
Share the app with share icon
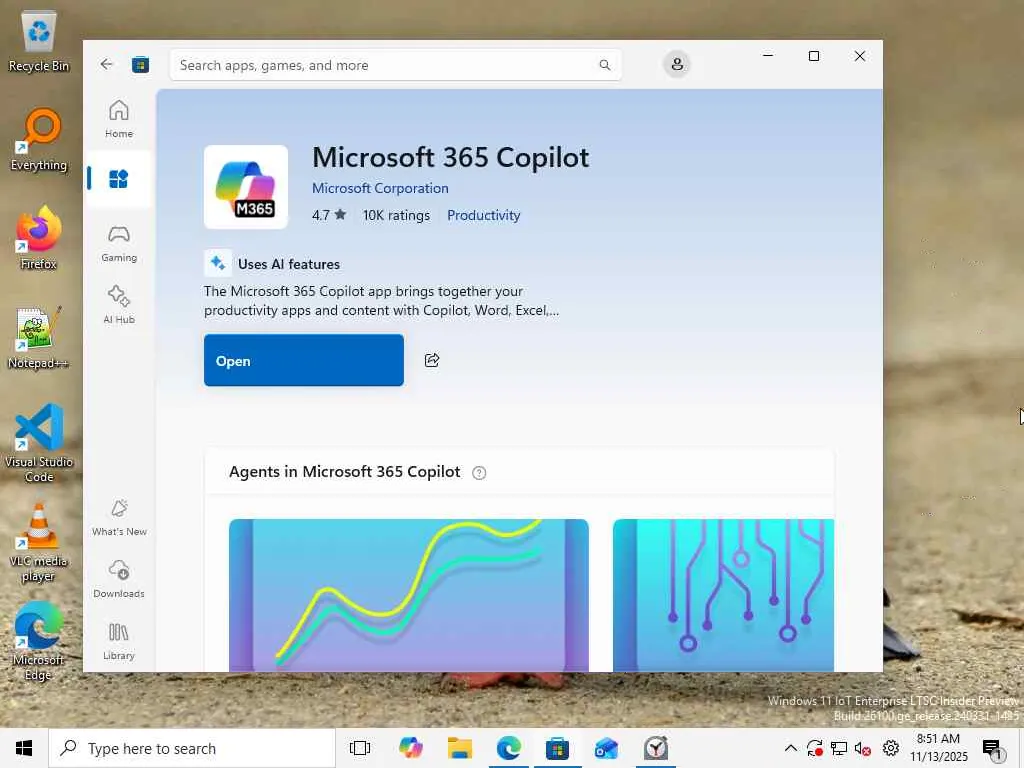(432, 360)
